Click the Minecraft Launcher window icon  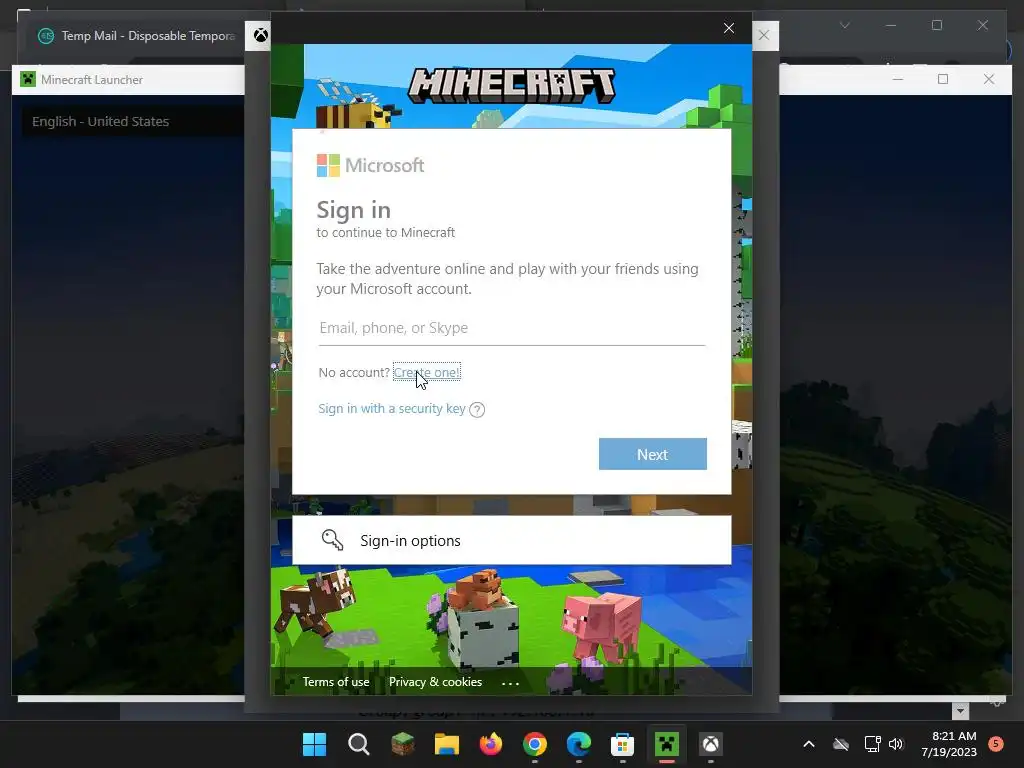click(x=27, y=80)
